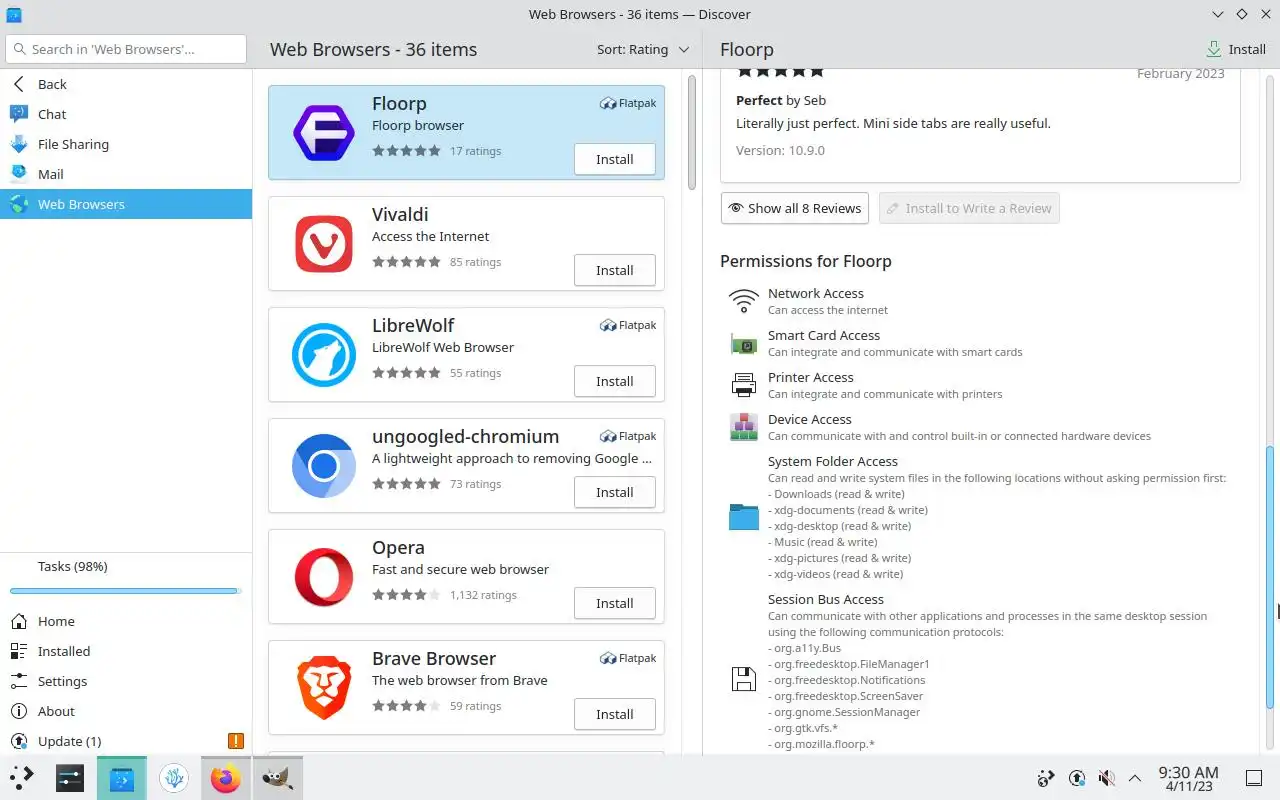Install ungoogled-chromium
This screenshot has width=1280, height=800.
point(615,492)
